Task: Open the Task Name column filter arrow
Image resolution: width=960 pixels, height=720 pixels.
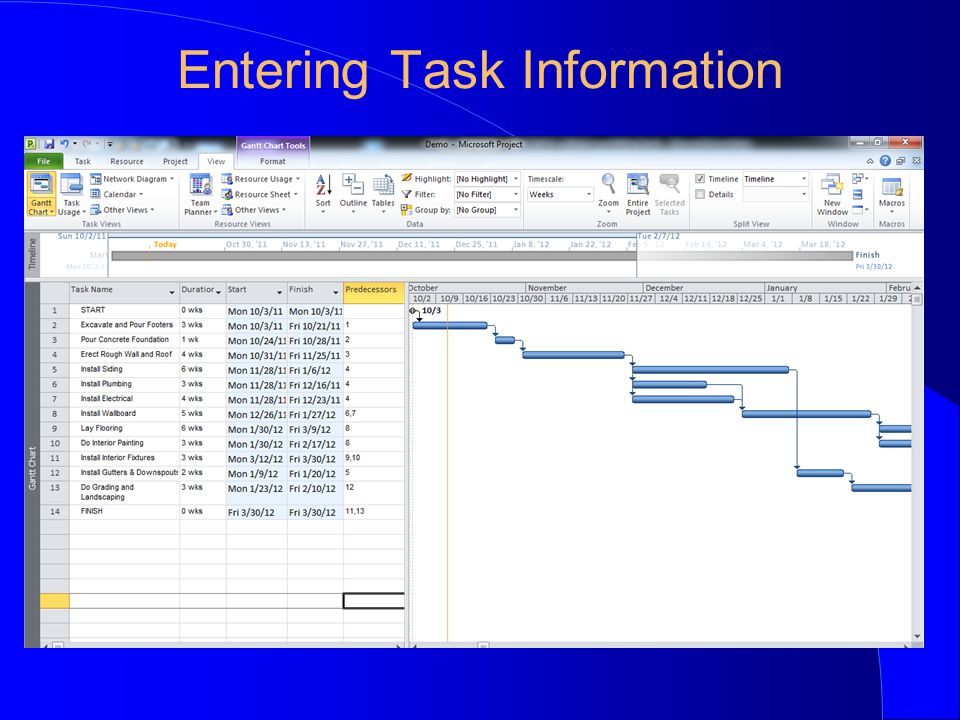Action: point(171,293)
